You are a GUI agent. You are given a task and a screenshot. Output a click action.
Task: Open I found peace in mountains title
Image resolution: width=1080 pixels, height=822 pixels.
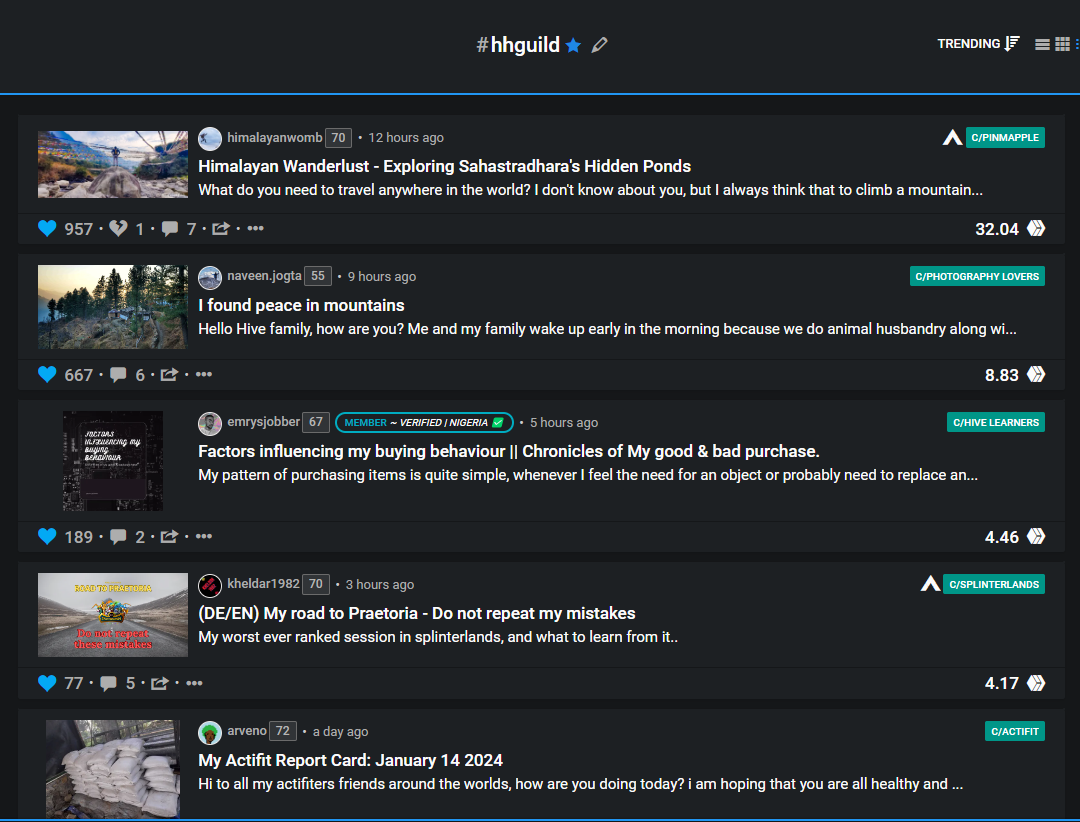click(301, 305)
